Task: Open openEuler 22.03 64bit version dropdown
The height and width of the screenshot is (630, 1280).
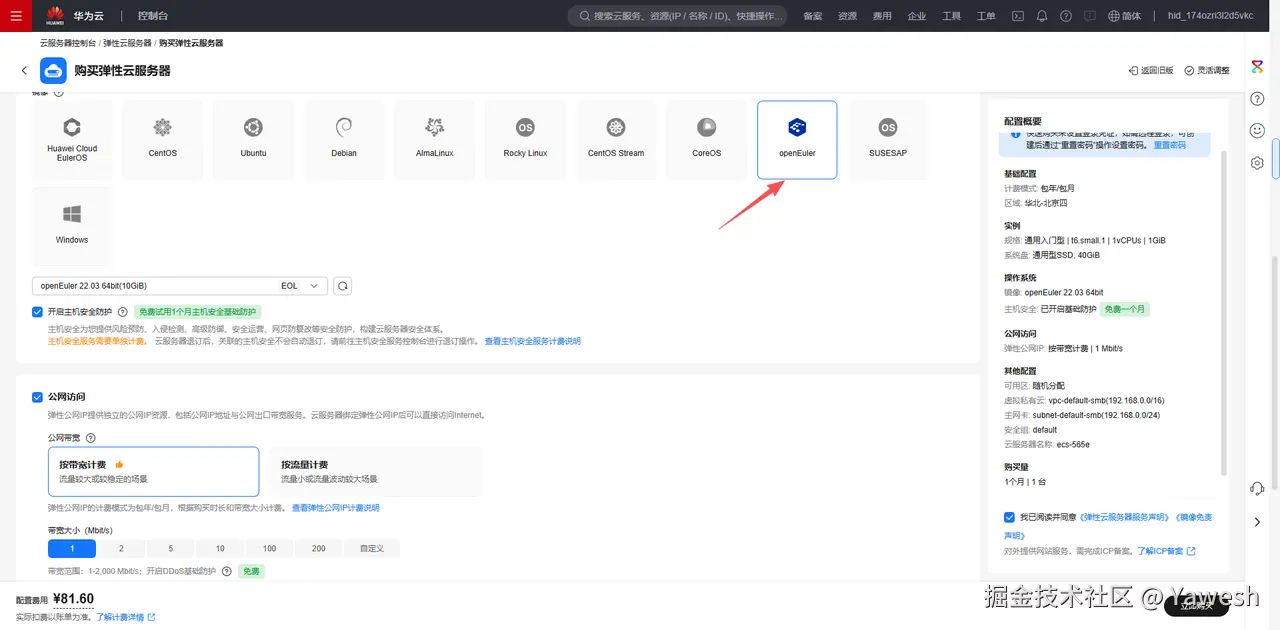Action: click(180, 286)
